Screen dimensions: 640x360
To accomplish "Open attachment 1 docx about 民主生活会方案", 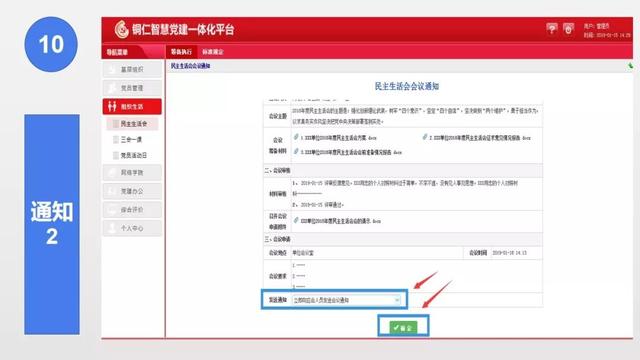I will [338, 138].
